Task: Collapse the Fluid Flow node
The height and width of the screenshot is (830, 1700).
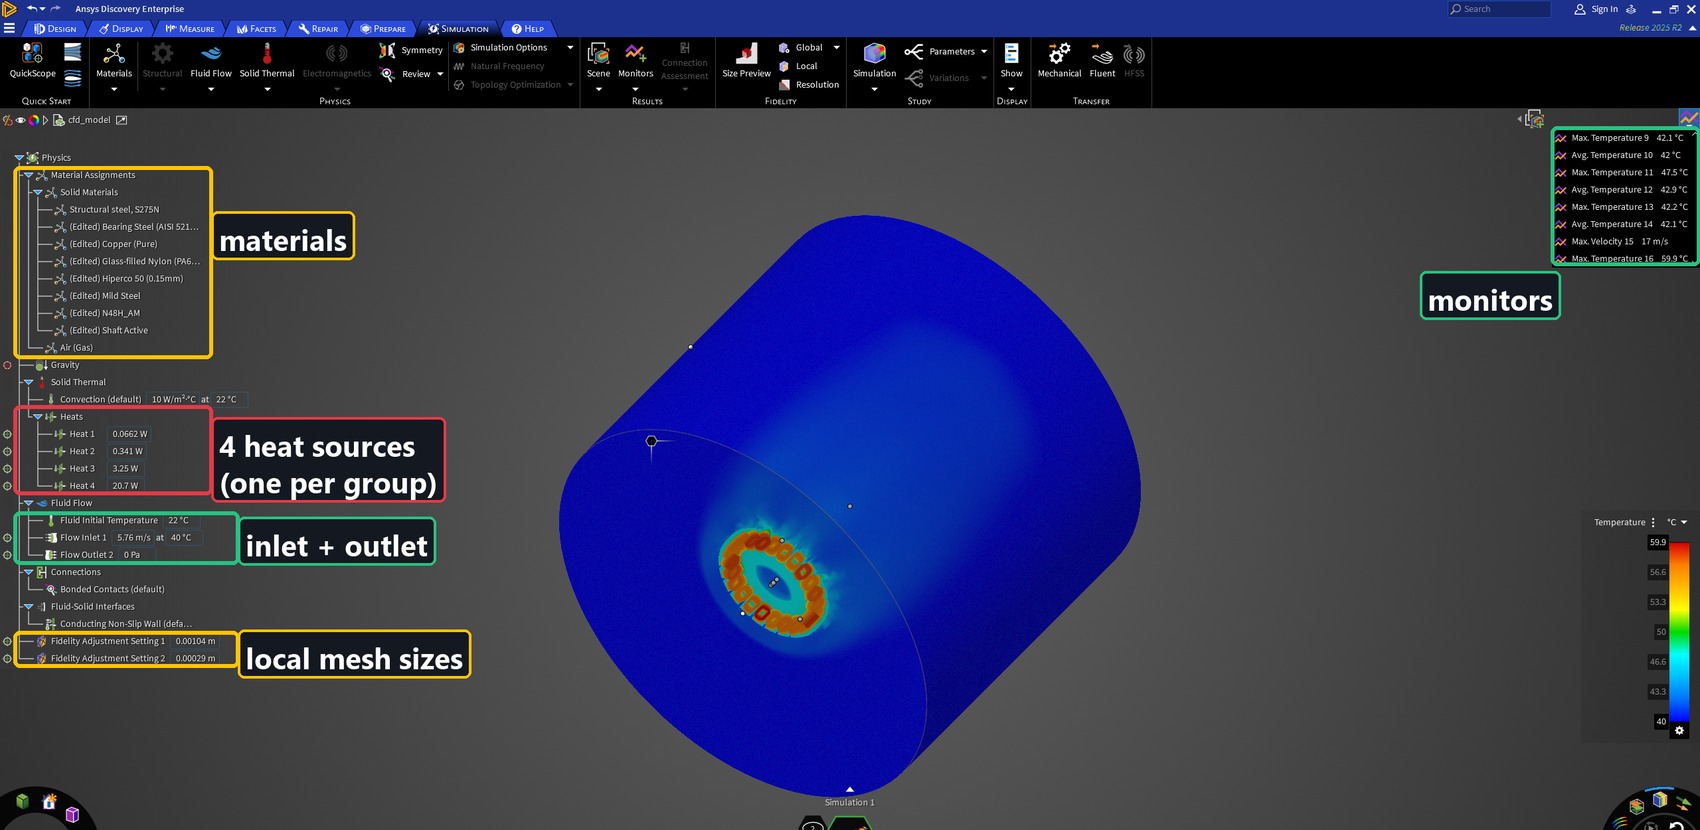Action: coord(28,503)
